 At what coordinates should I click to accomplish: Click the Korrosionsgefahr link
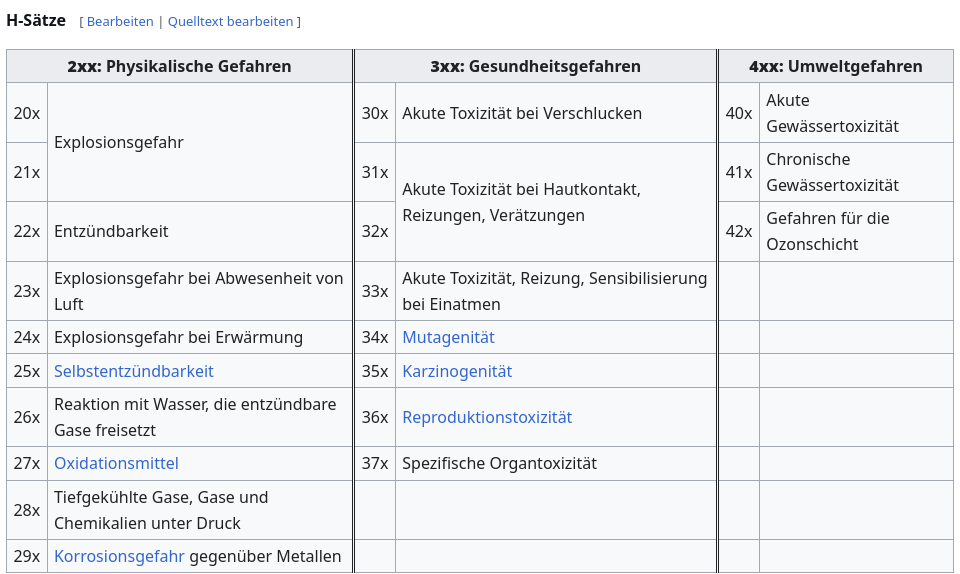tap(119, 556)
